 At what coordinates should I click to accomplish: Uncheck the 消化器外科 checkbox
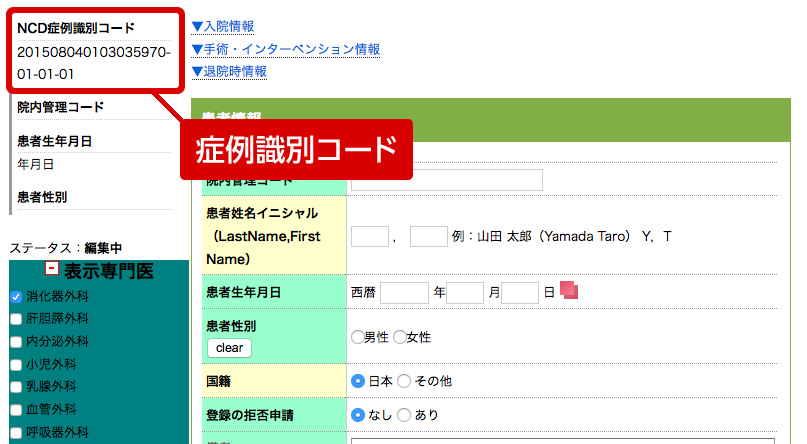(16, 297)
